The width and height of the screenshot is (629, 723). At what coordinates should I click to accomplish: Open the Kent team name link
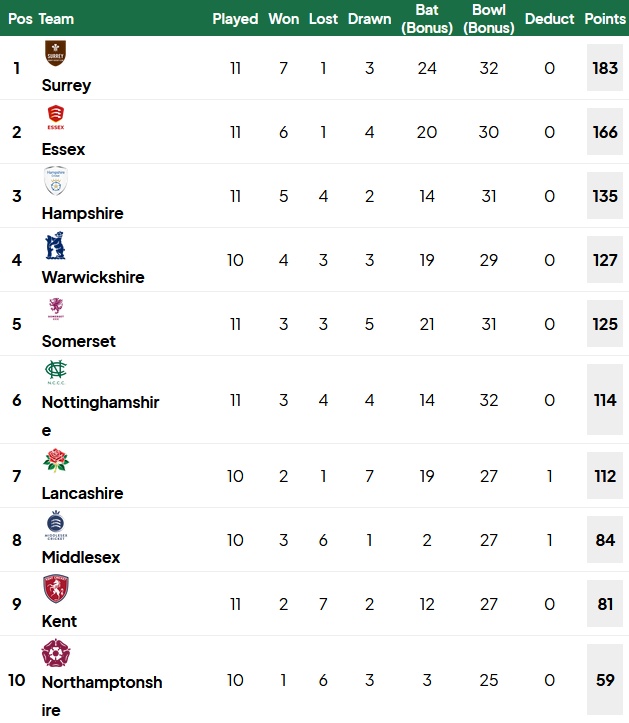pos(59,621)
